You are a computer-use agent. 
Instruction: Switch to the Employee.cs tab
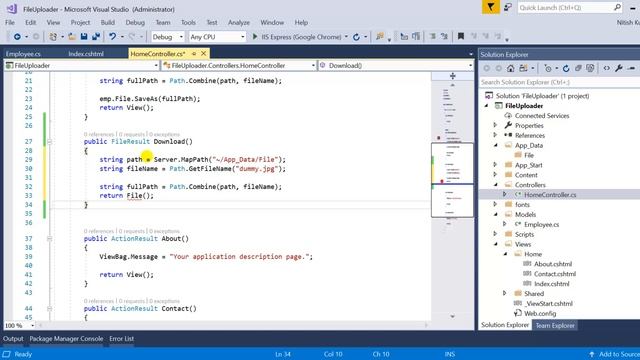(x=23, y=54)
